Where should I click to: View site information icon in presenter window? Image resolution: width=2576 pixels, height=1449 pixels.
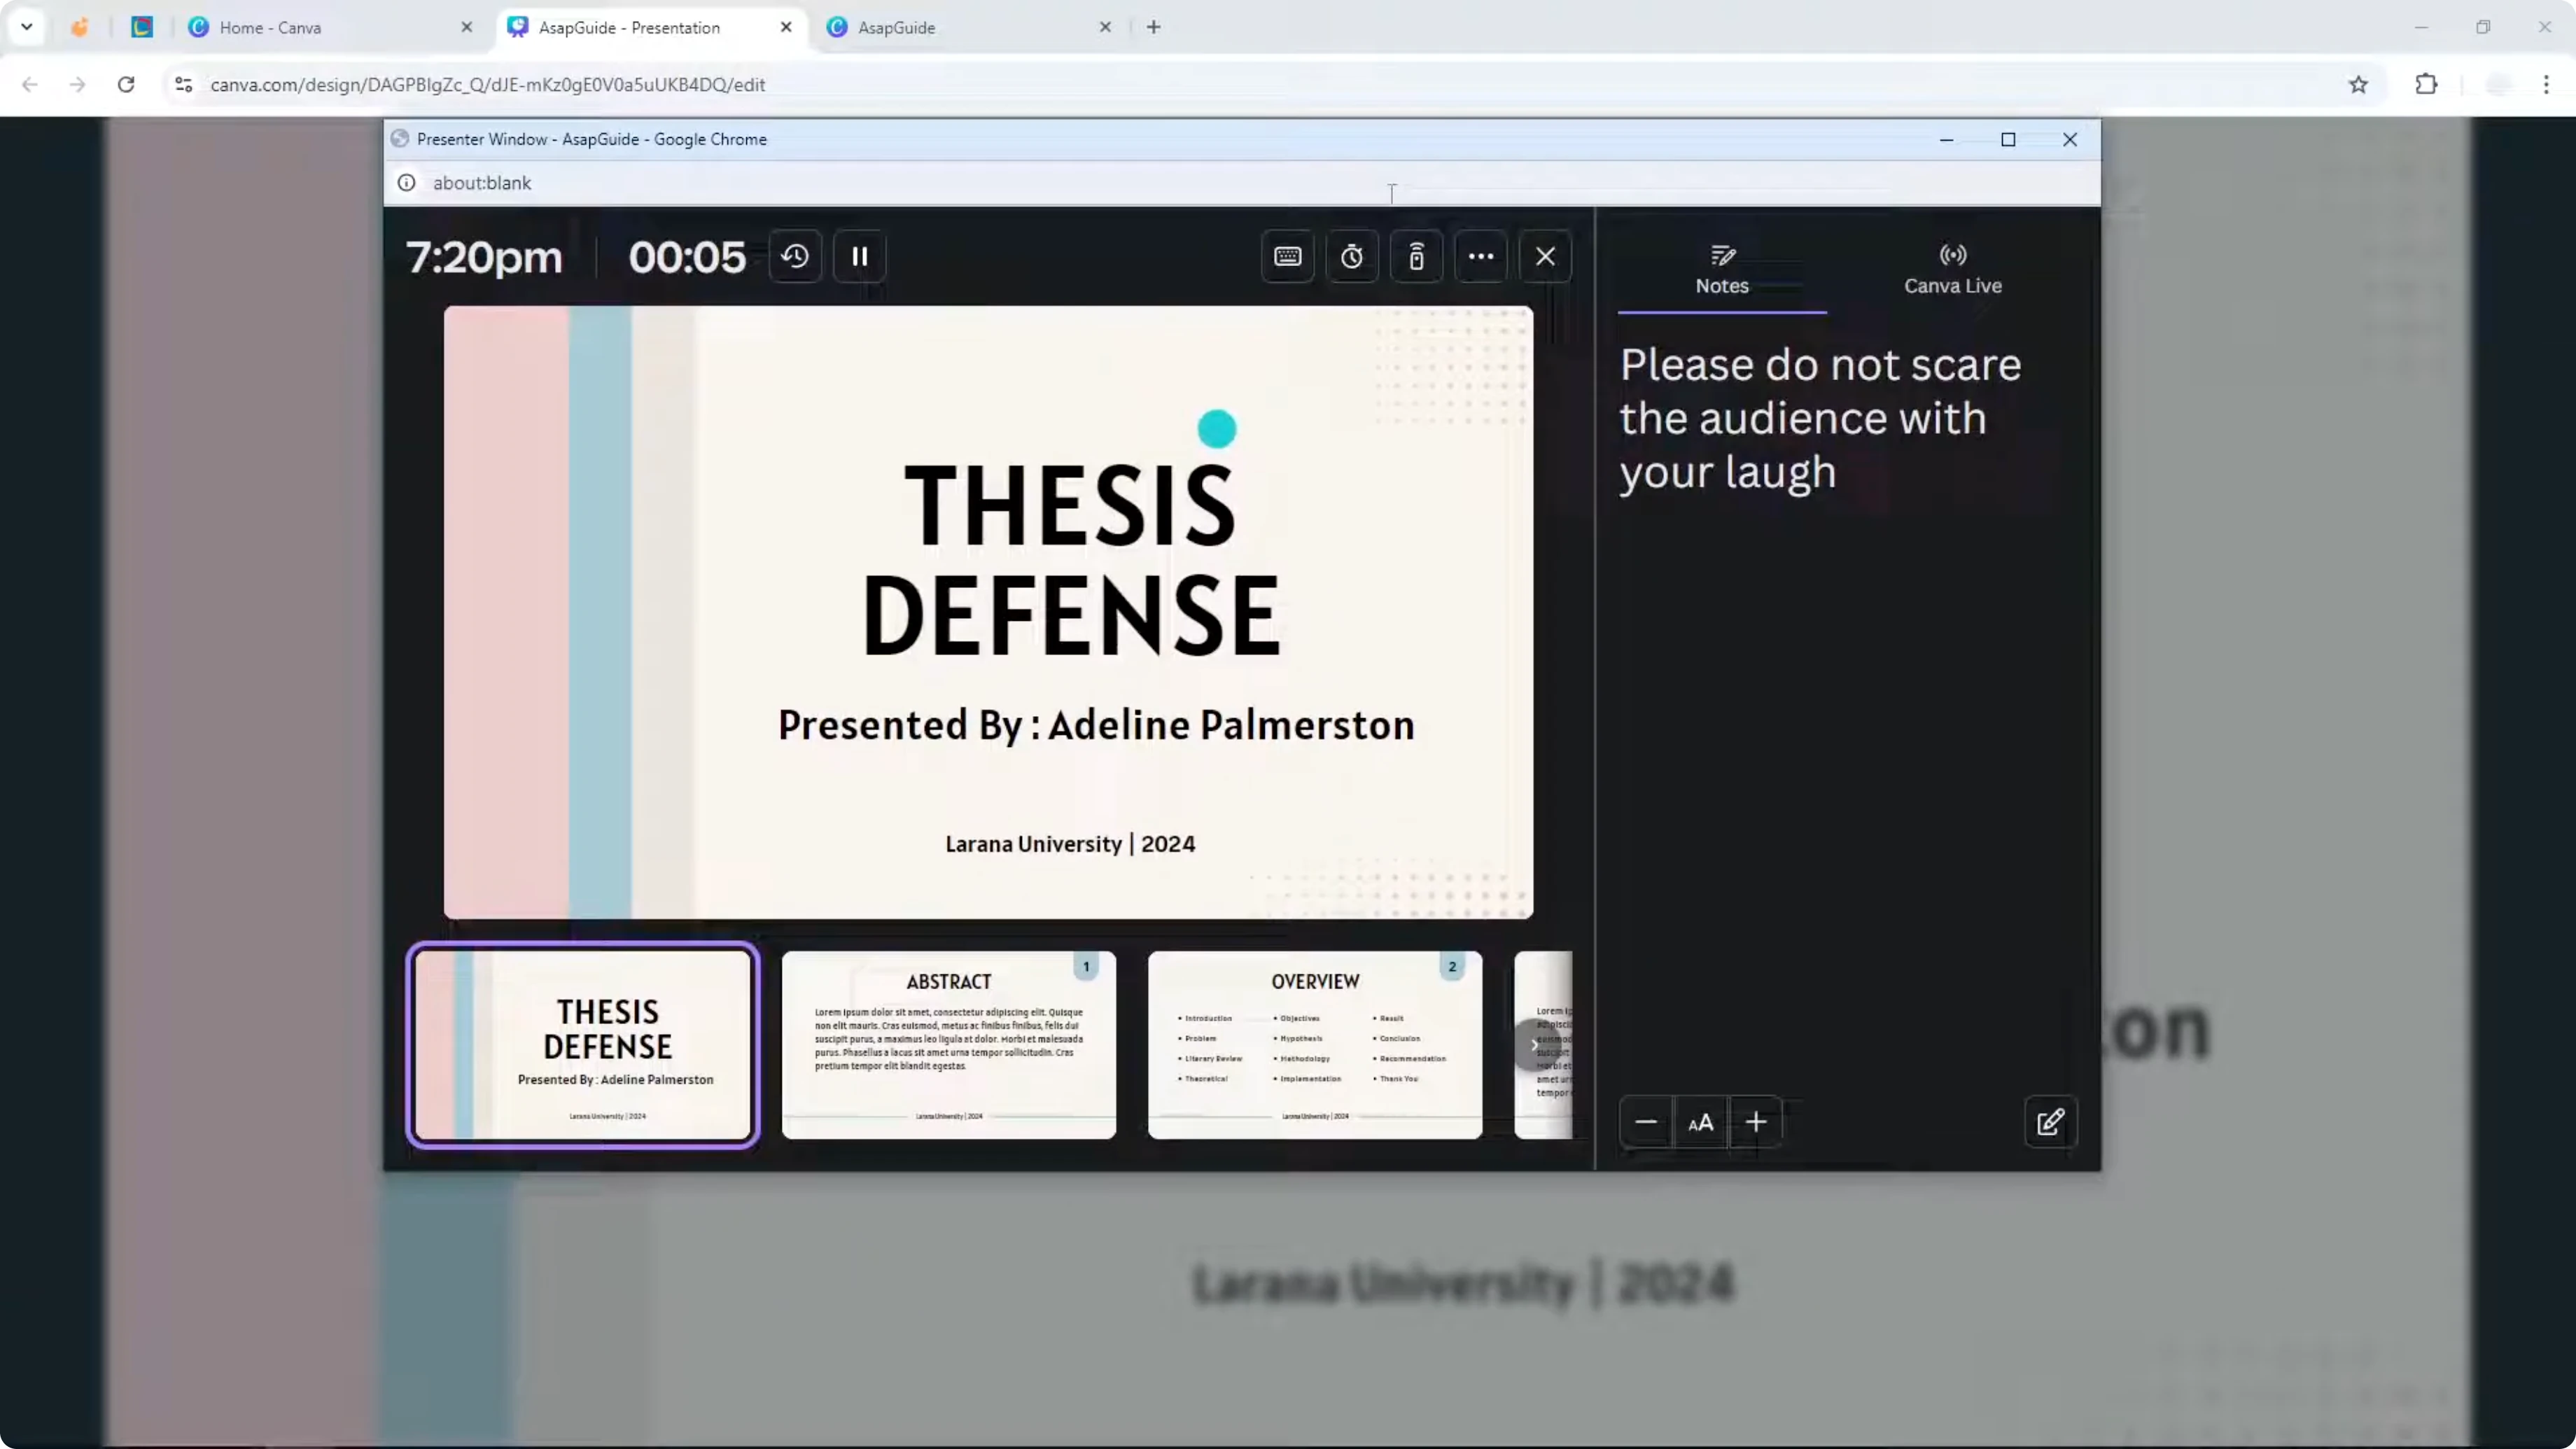pos(407,183)
